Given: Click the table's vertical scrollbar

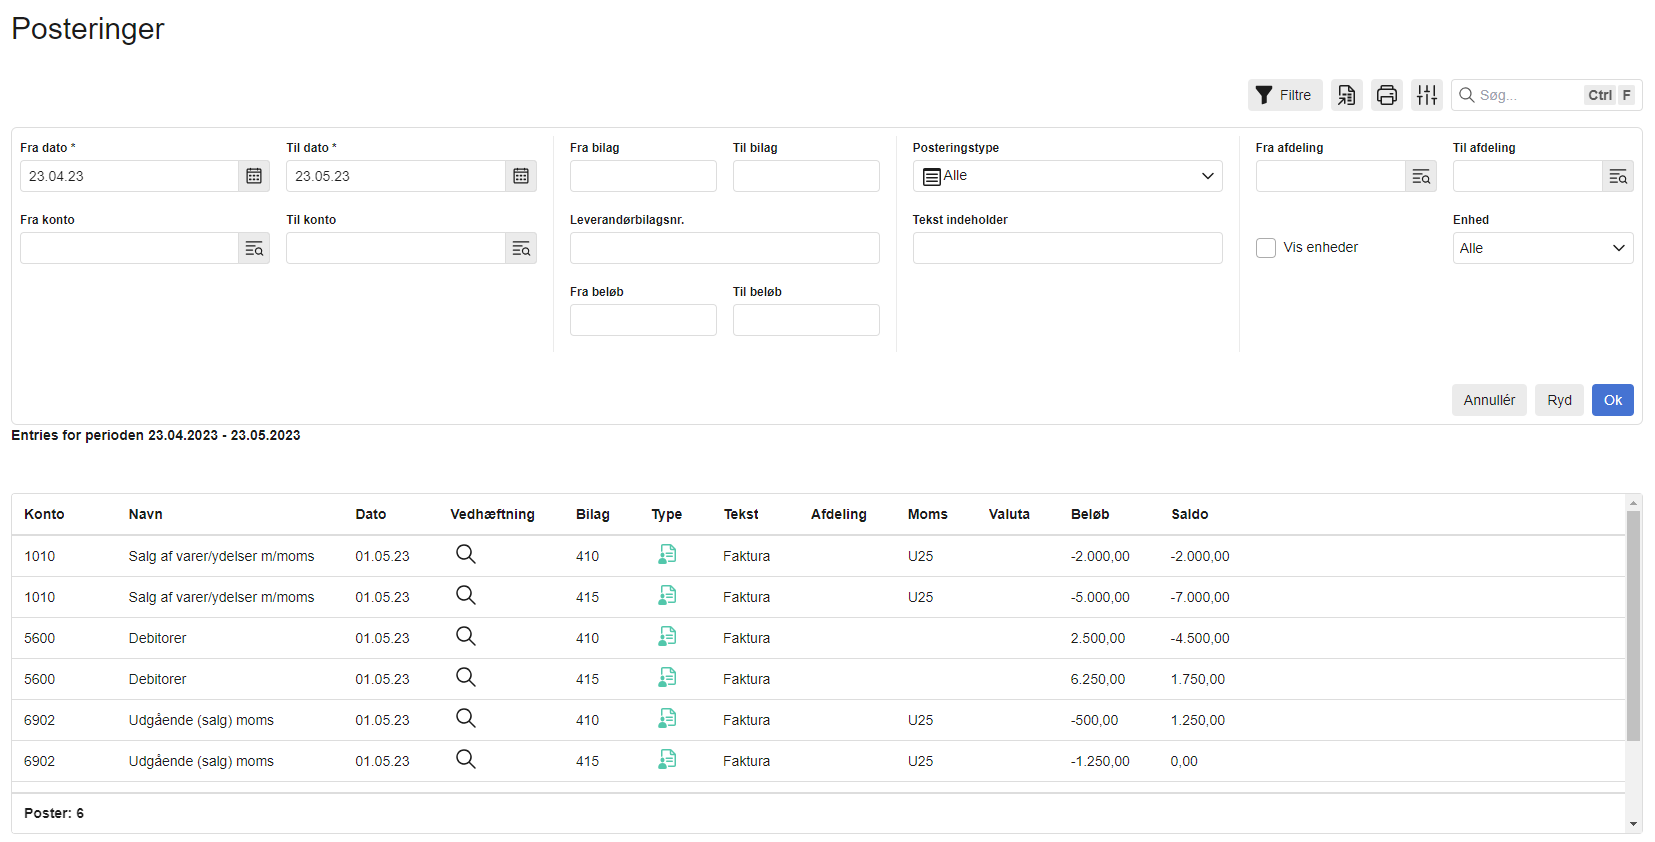Looking at the screenshot, I should [1633, 625].
